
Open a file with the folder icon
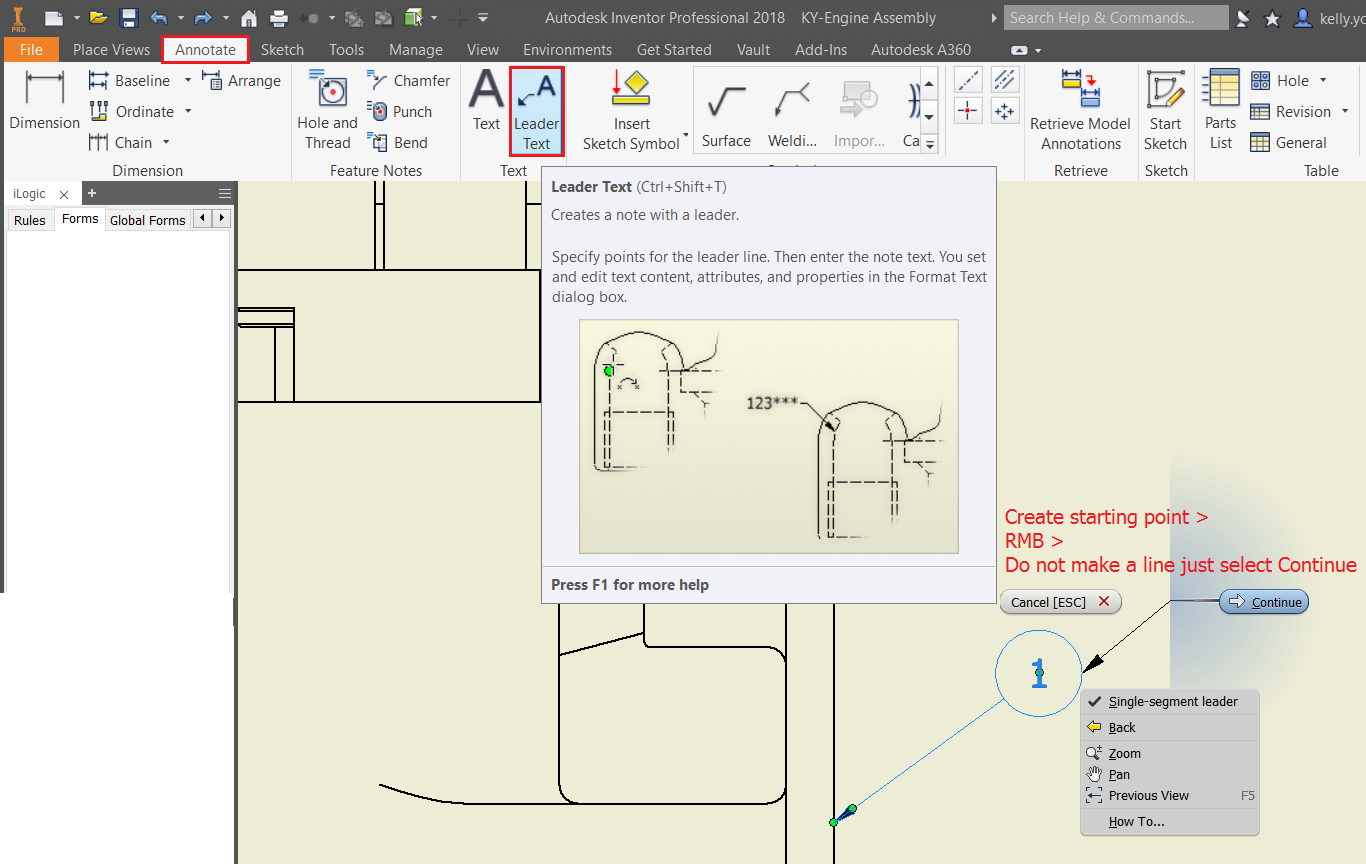click(x=98, y=18)
